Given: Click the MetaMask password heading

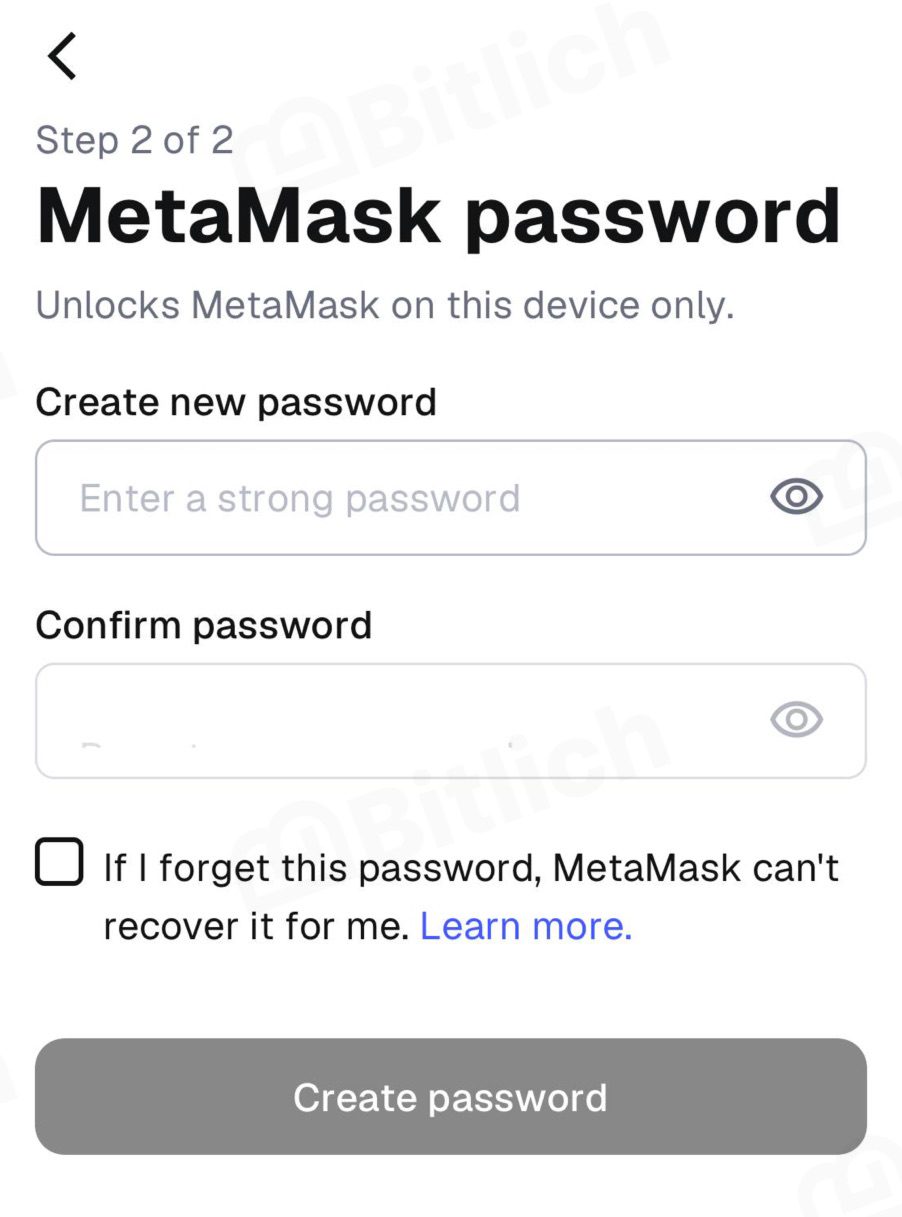Looking at the screenshot, I should 438,216.
